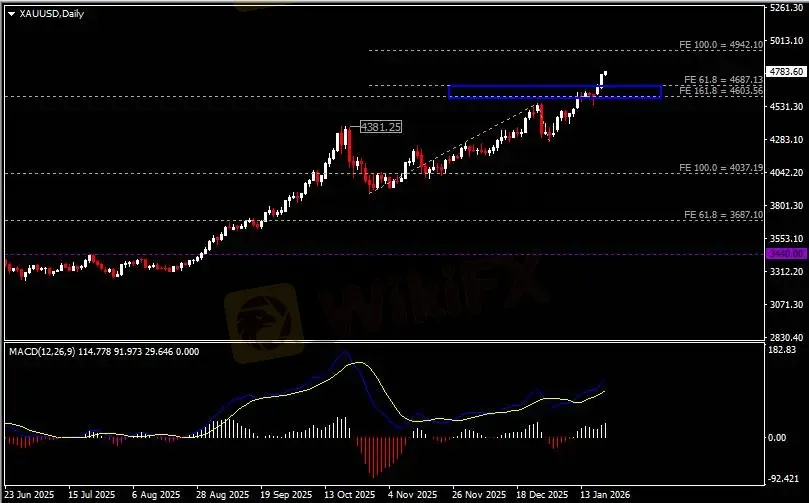Select the blue rectangle zone object
The width and height of the screenshot is (809, 503).
(555, 92)
